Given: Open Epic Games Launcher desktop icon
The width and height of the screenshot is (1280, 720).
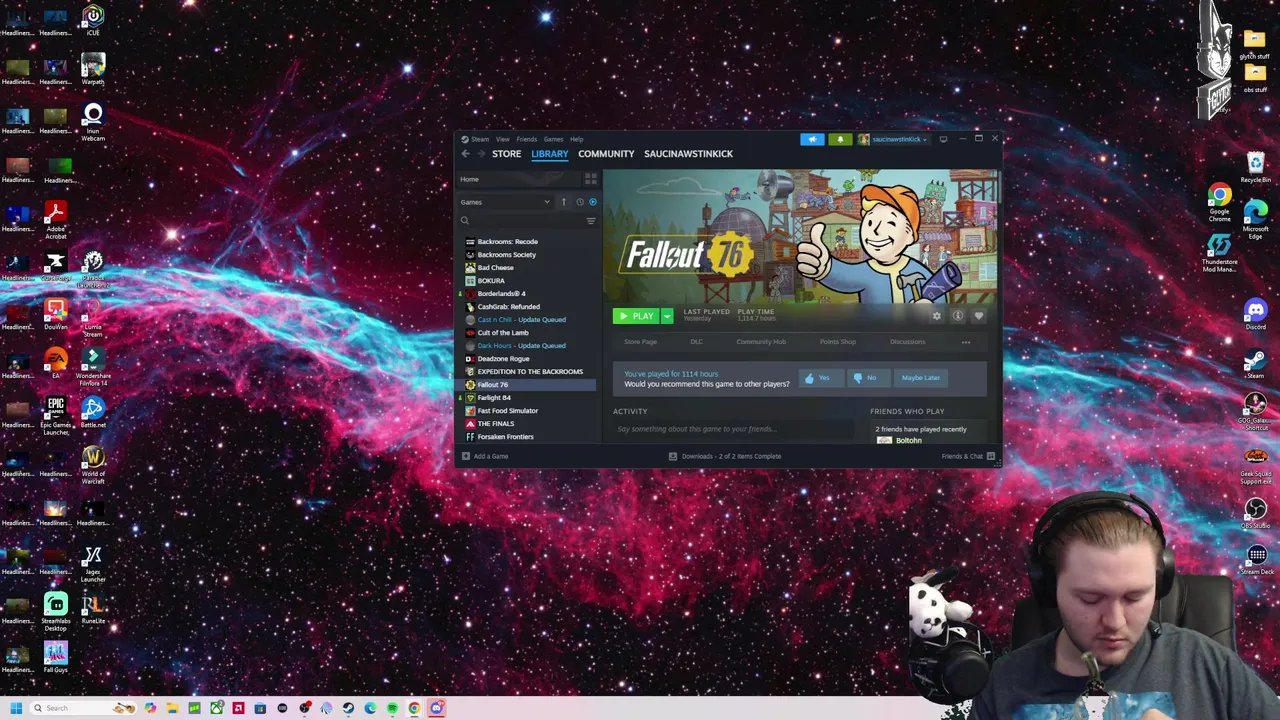Looking at the screenshot, I should (55, 416).
